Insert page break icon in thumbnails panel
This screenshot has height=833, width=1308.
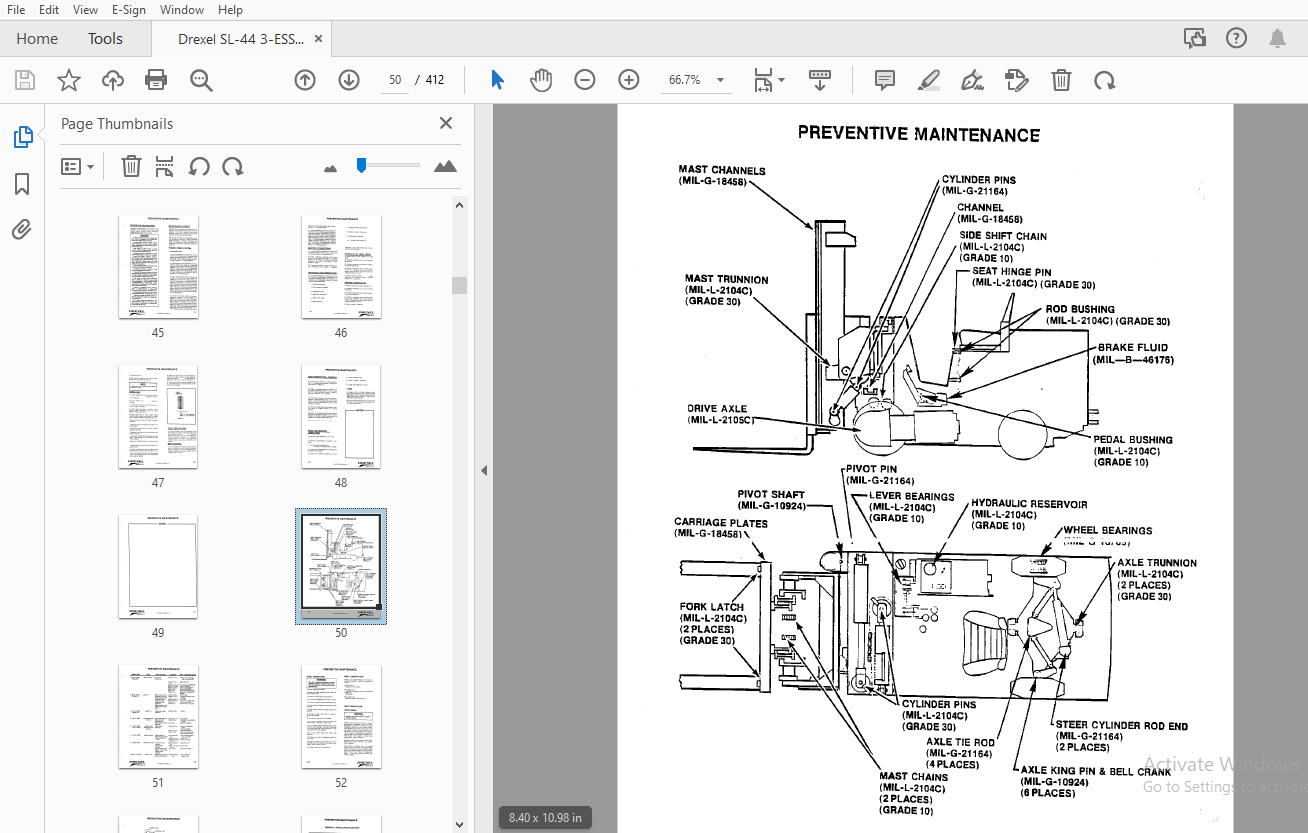click(x=165, y=166)
